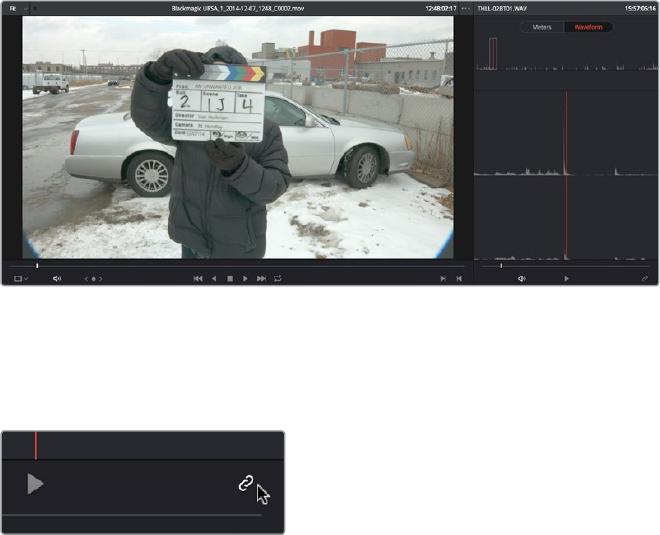Mute the video viewer volume icon

click(x=57, y=279)
